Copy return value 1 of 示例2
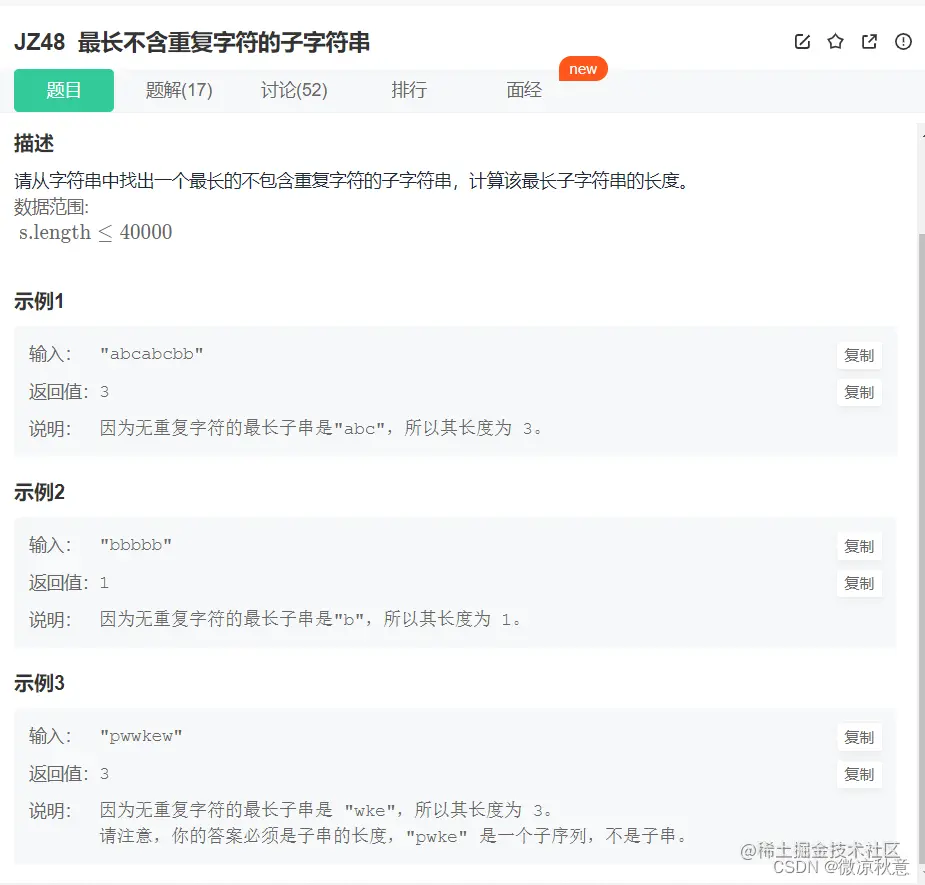 point(858,584)
